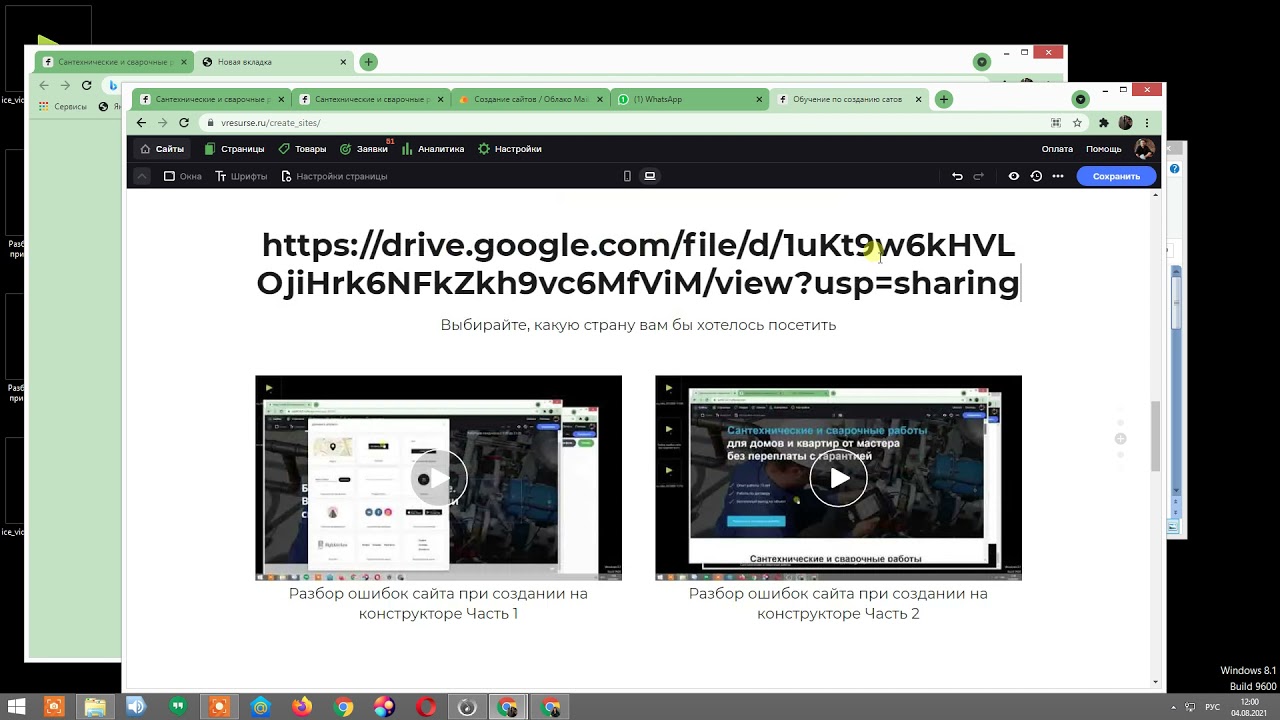Play the Часть 2 video
This screenshot has width=1280, height=720.
pyautogui.click(x=838, y=478)
